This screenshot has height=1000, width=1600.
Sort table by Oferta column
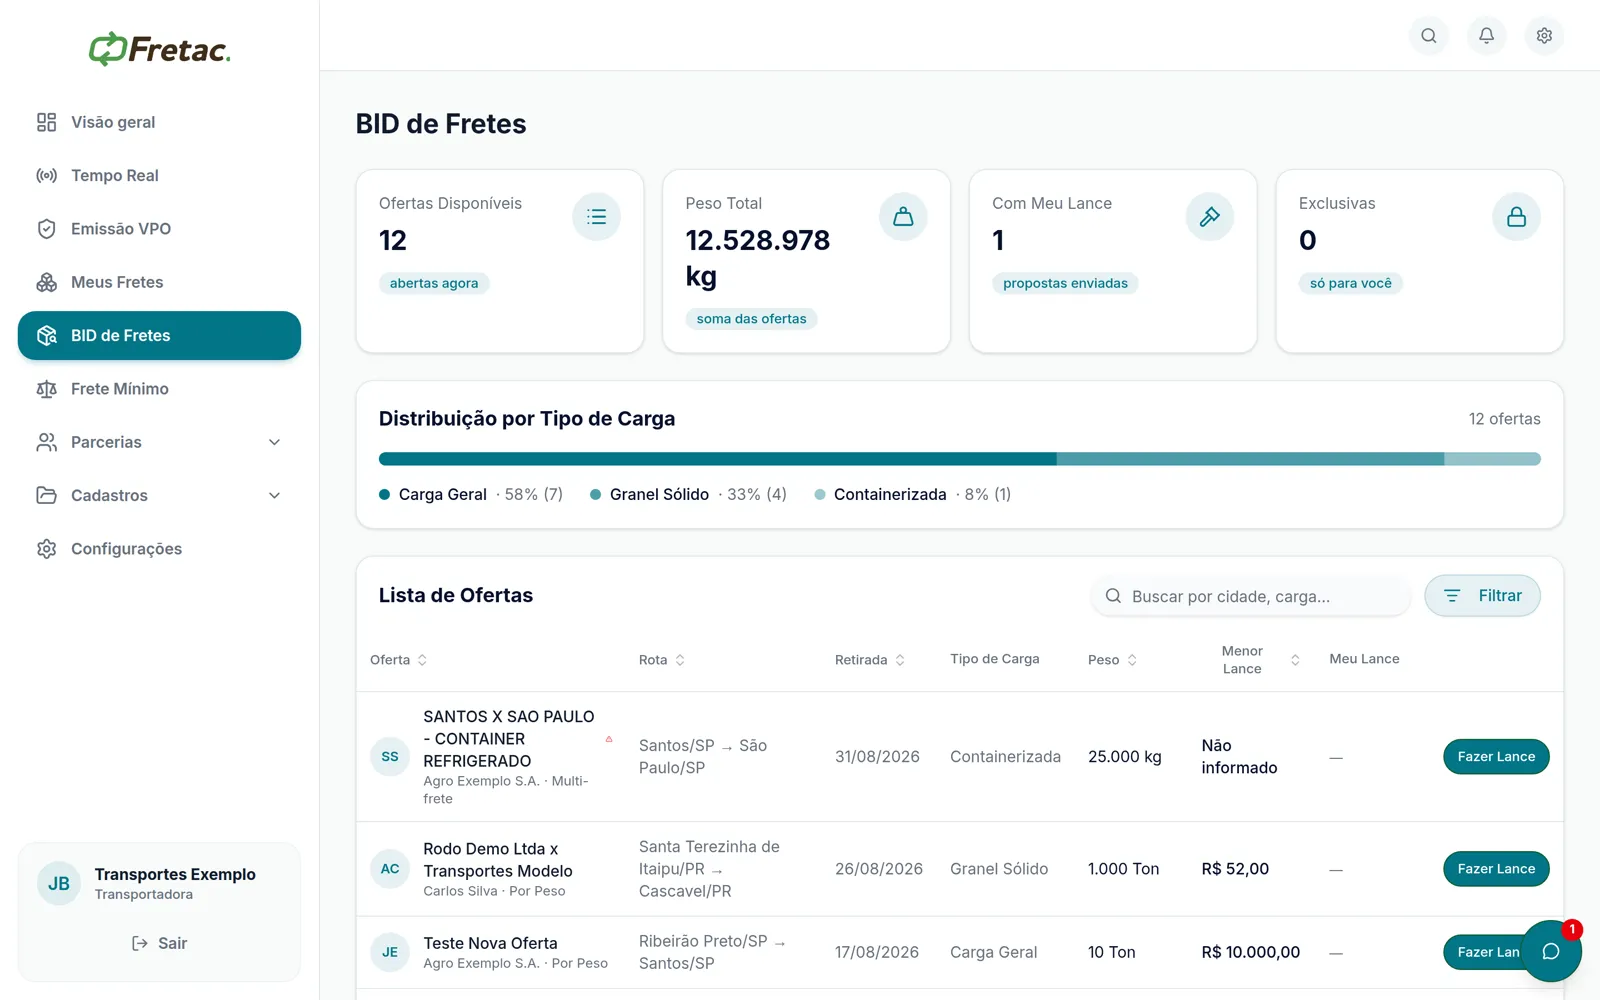click(x=399, y=660)
